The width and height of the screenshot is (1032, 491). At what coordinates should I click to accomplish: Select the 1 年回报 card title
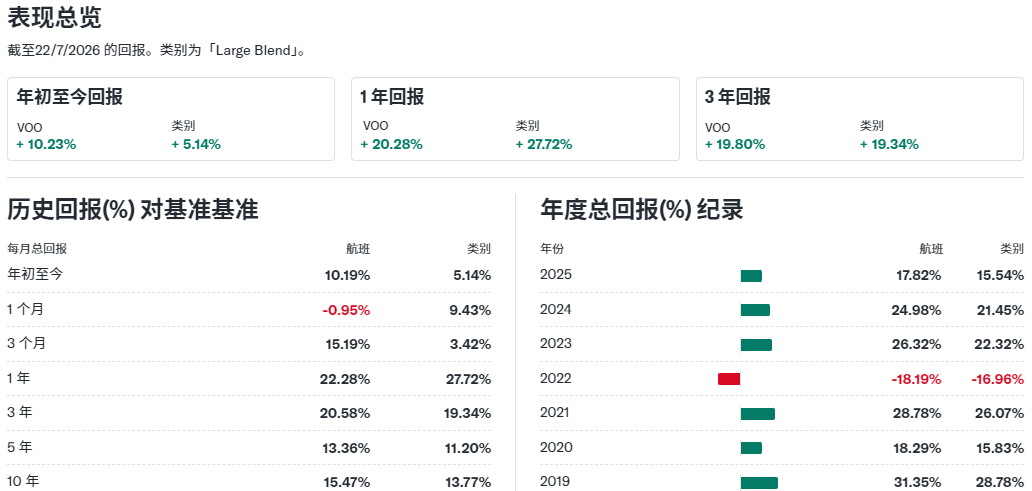[392, 97]
